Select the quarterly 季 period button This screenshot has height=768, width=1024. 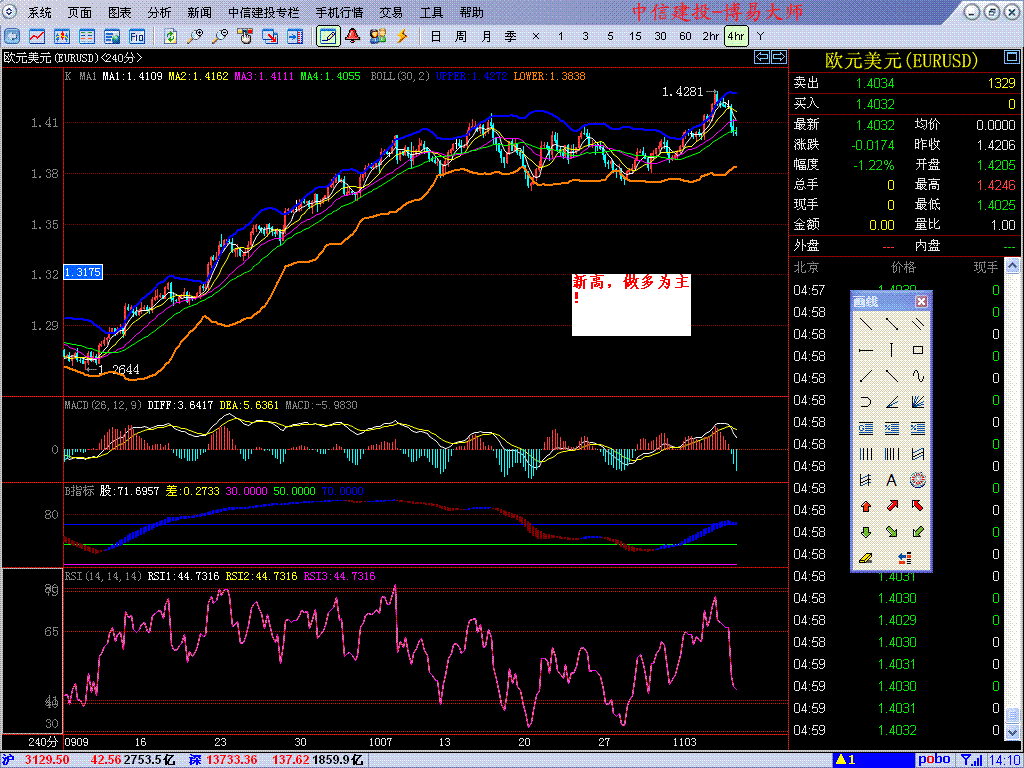click(x=511, y=36)
